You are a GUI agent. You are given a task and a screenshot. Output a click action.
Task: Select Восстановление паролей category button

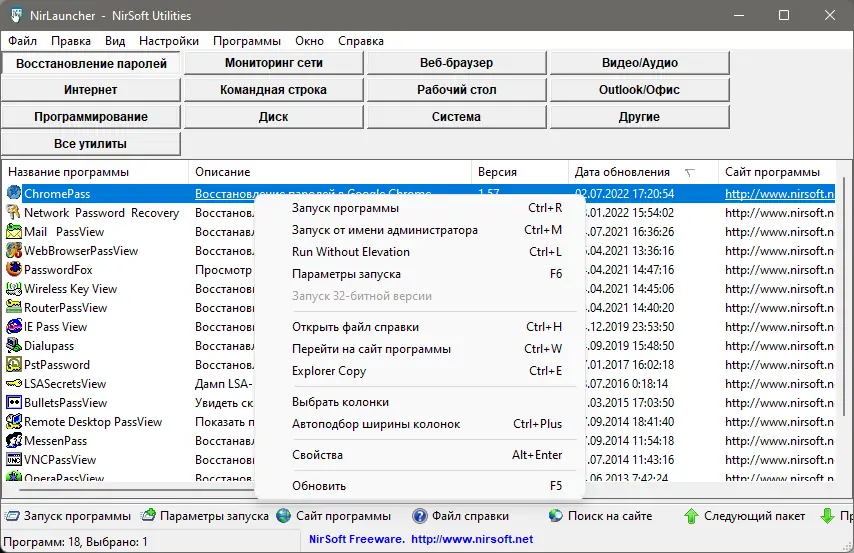91,63
